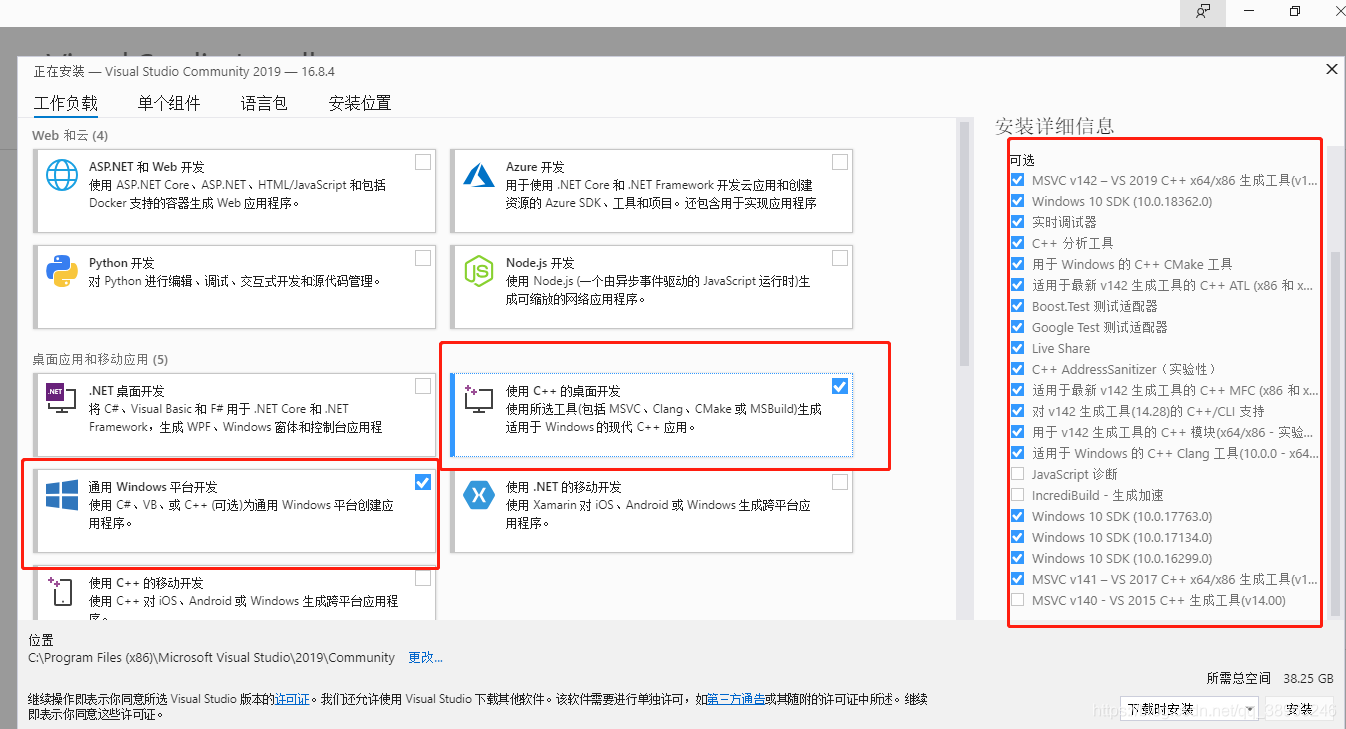Close the installer dialog with the X
The image size is (1346, 729).
tap(1331, 69)
